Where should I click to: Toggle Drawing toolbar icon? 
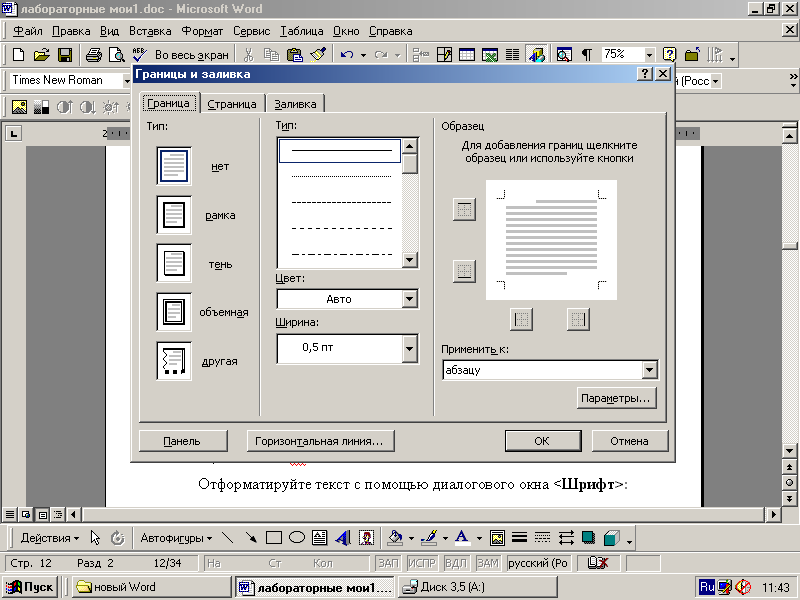[x=536, y=54]
